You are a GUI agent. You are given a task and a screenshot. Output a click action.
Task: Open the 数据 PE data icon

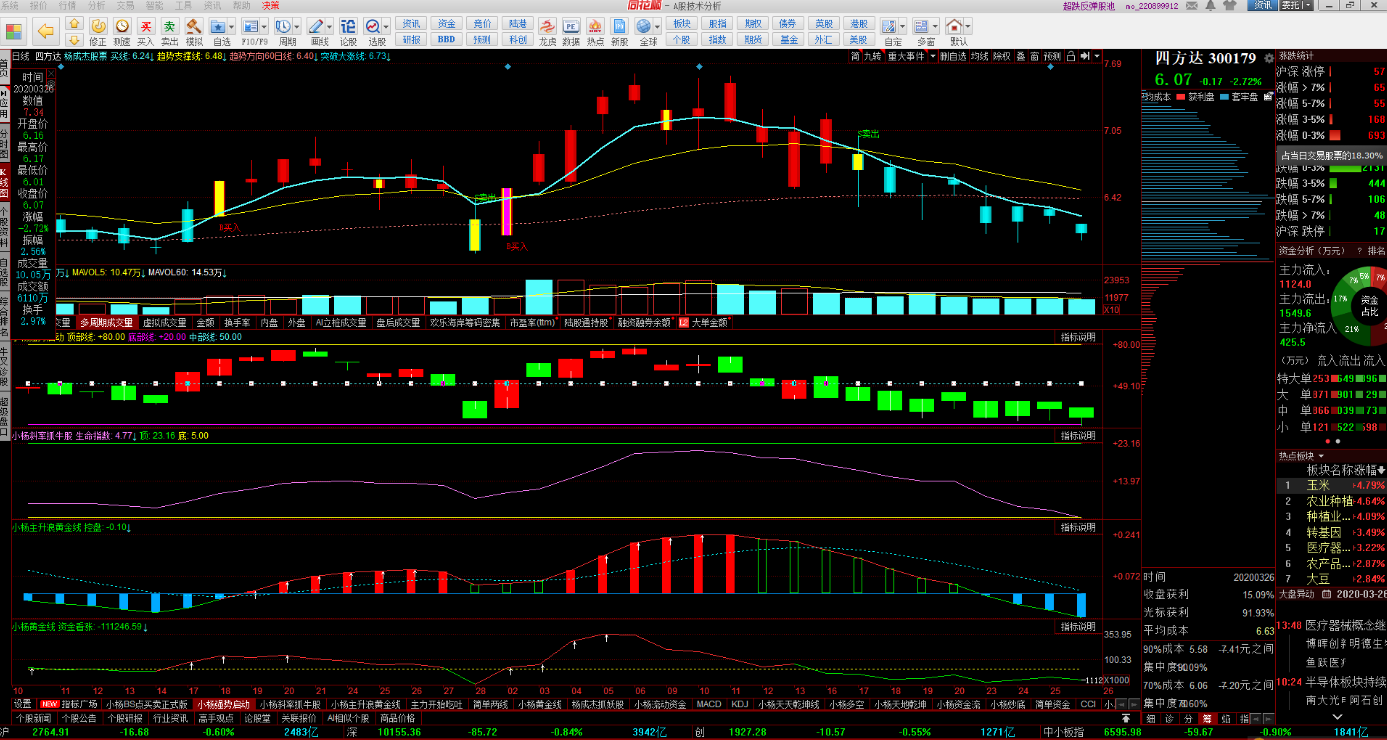click(571, 26)
